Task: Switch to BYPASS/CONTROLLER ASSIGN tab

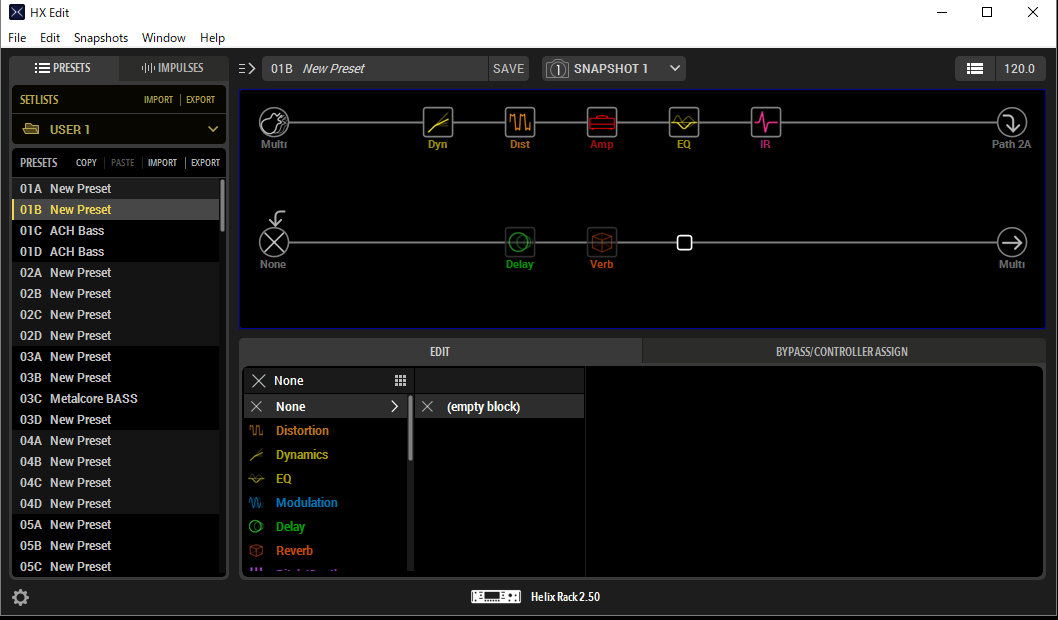Action: point(842,351)
